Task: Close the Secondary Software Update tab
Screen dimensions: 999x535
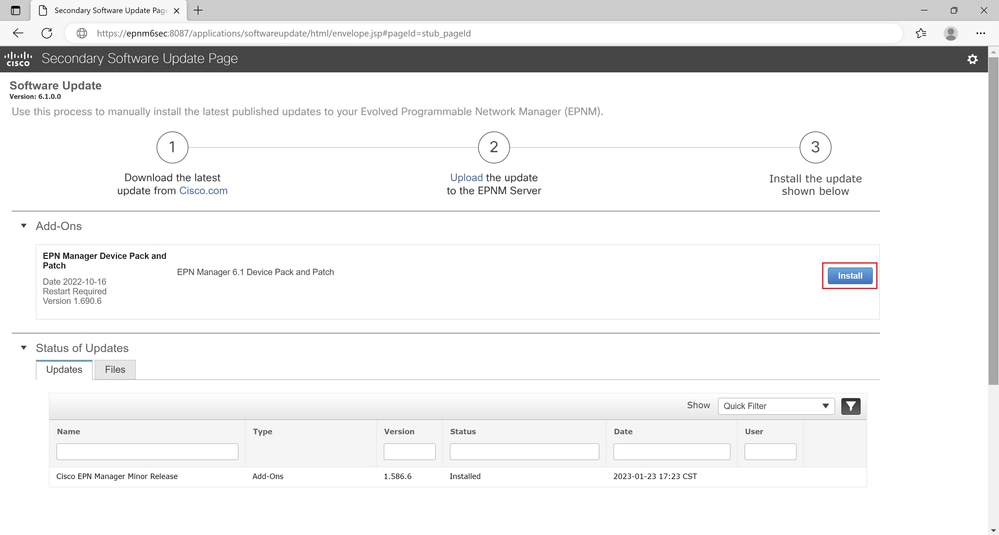Action: [x=176, y=11]
